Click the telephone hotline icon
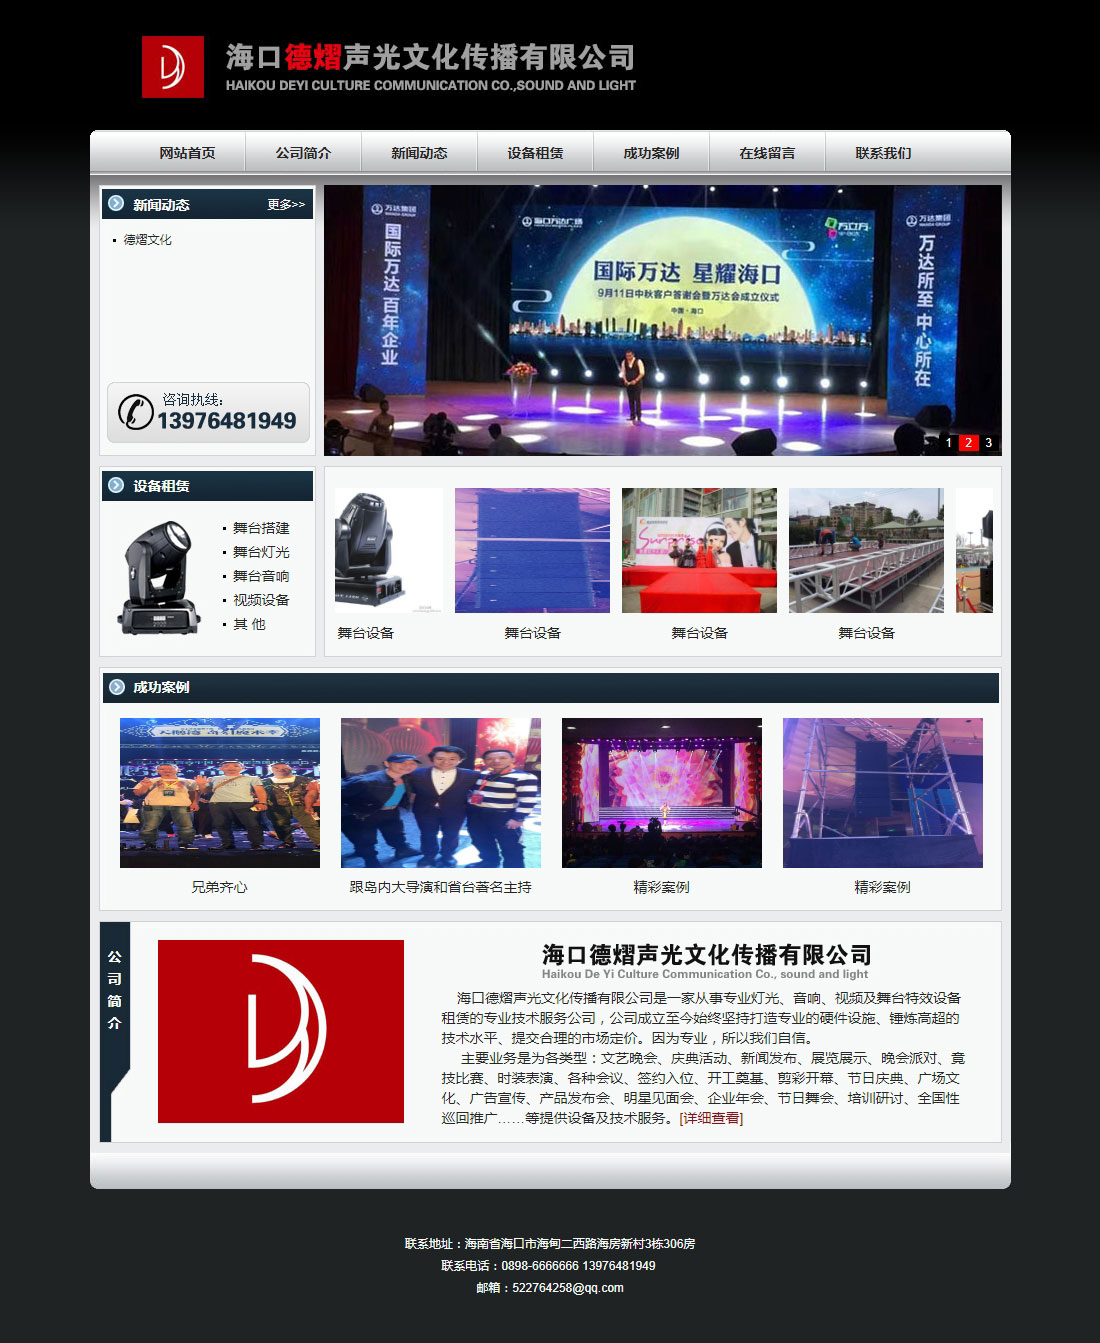The image size is (1100, 1343). (135, 412)
